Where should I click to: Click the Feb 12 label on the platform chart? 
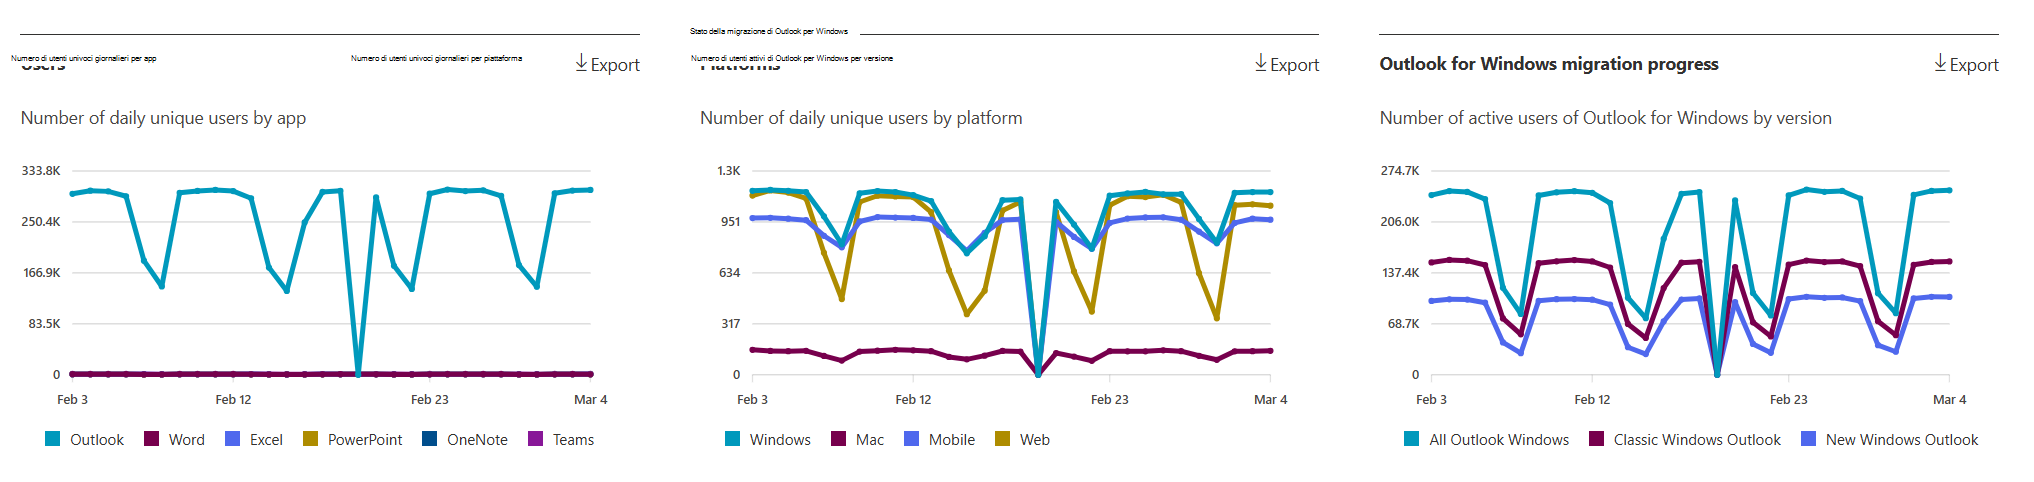[913, 399]
